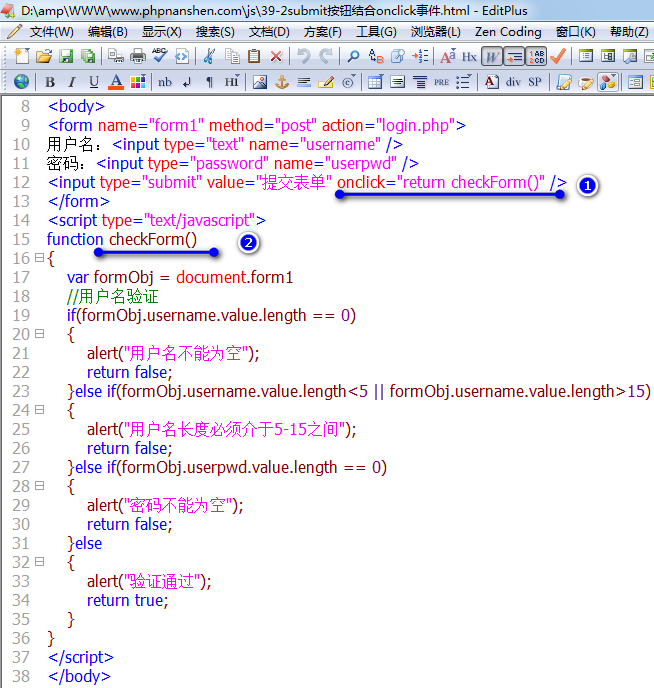Open the 文件(W) menu
The image size is (654, 688).
[x=51, y=32]
